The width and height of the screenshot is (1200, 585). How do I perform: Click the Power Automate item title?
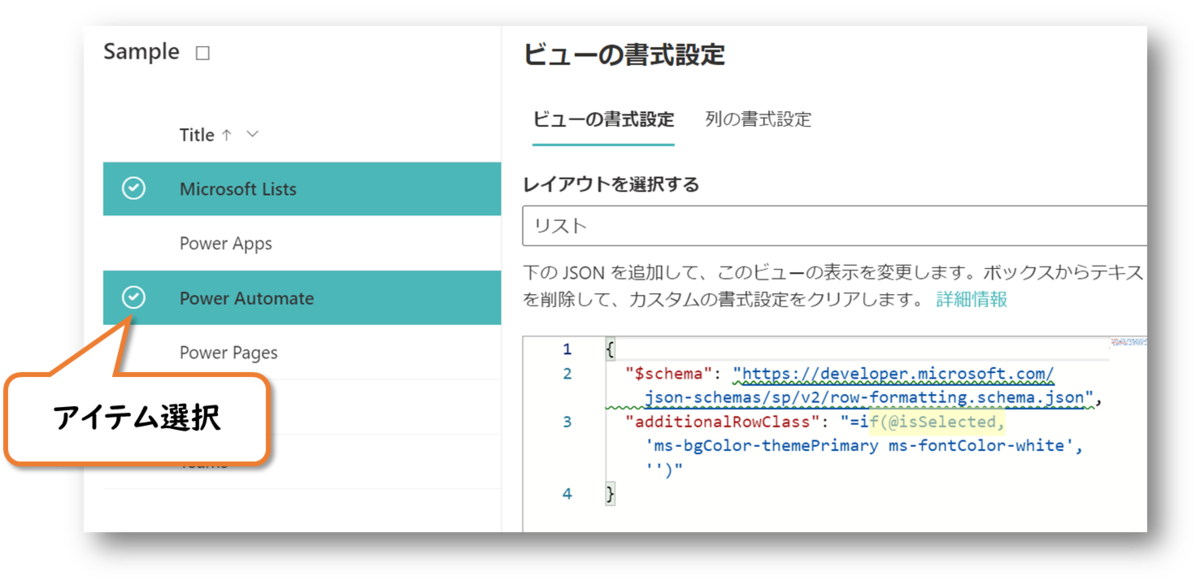pos(246,298)
